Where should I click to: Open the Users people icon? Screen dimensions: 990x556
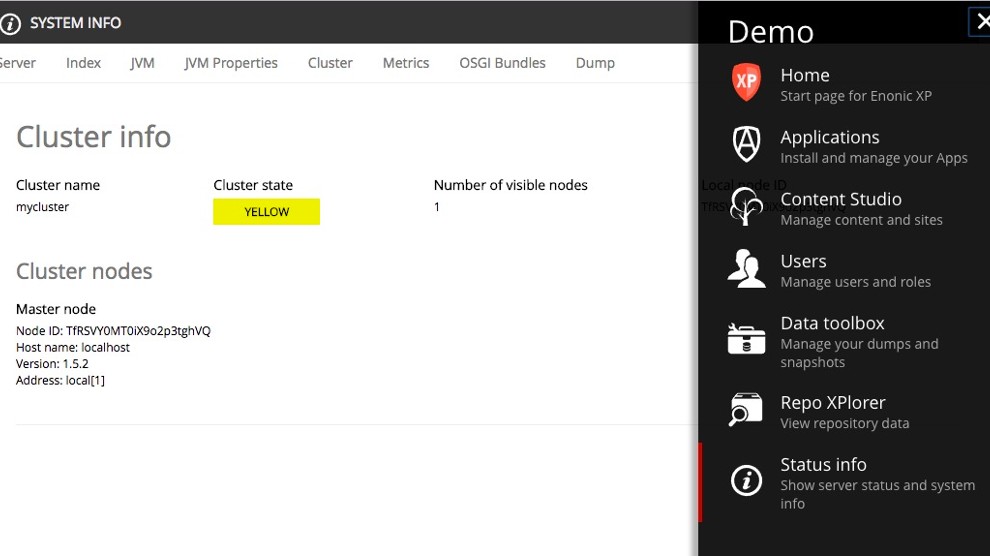tap(746, 268)
